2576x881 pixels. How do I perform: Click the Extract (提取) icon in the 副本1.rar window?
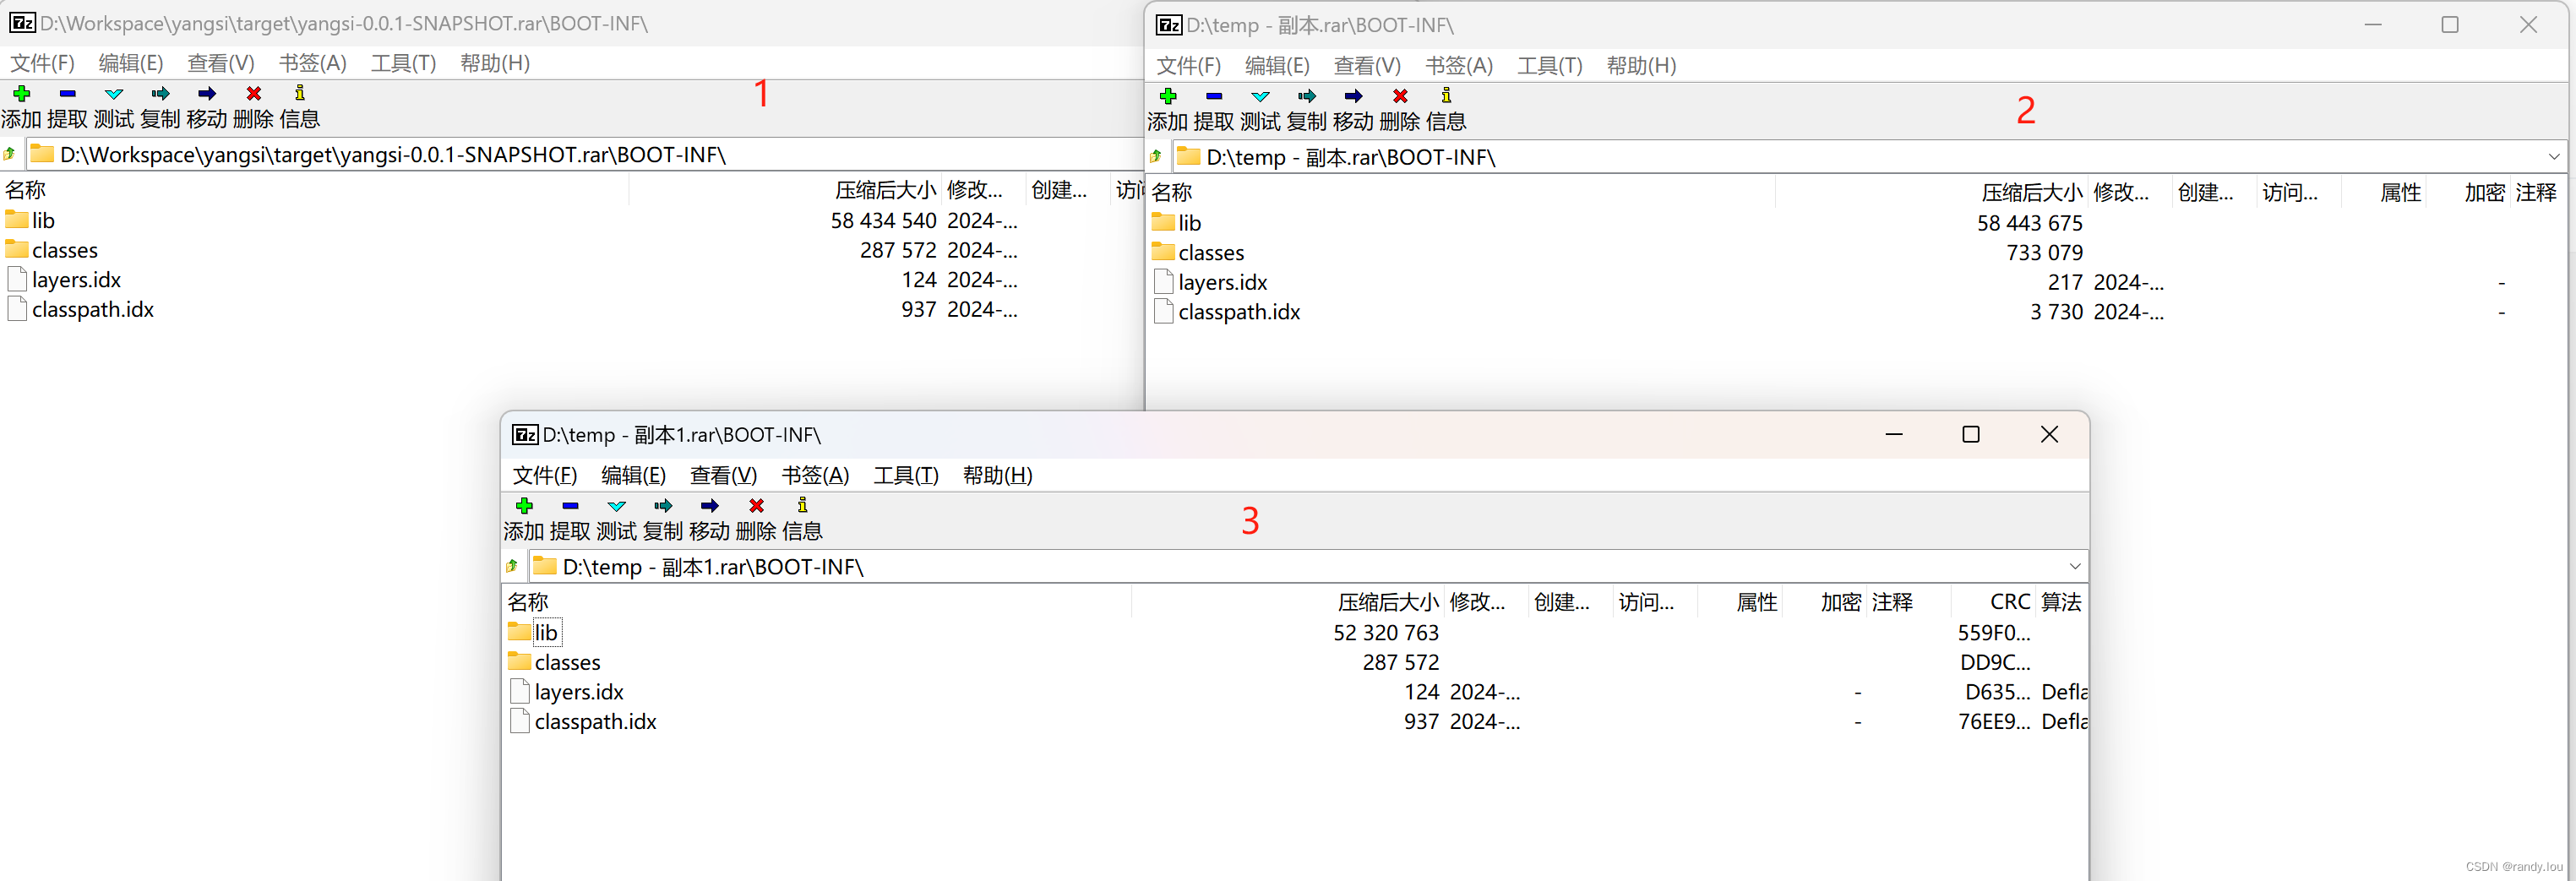point(570,507)
